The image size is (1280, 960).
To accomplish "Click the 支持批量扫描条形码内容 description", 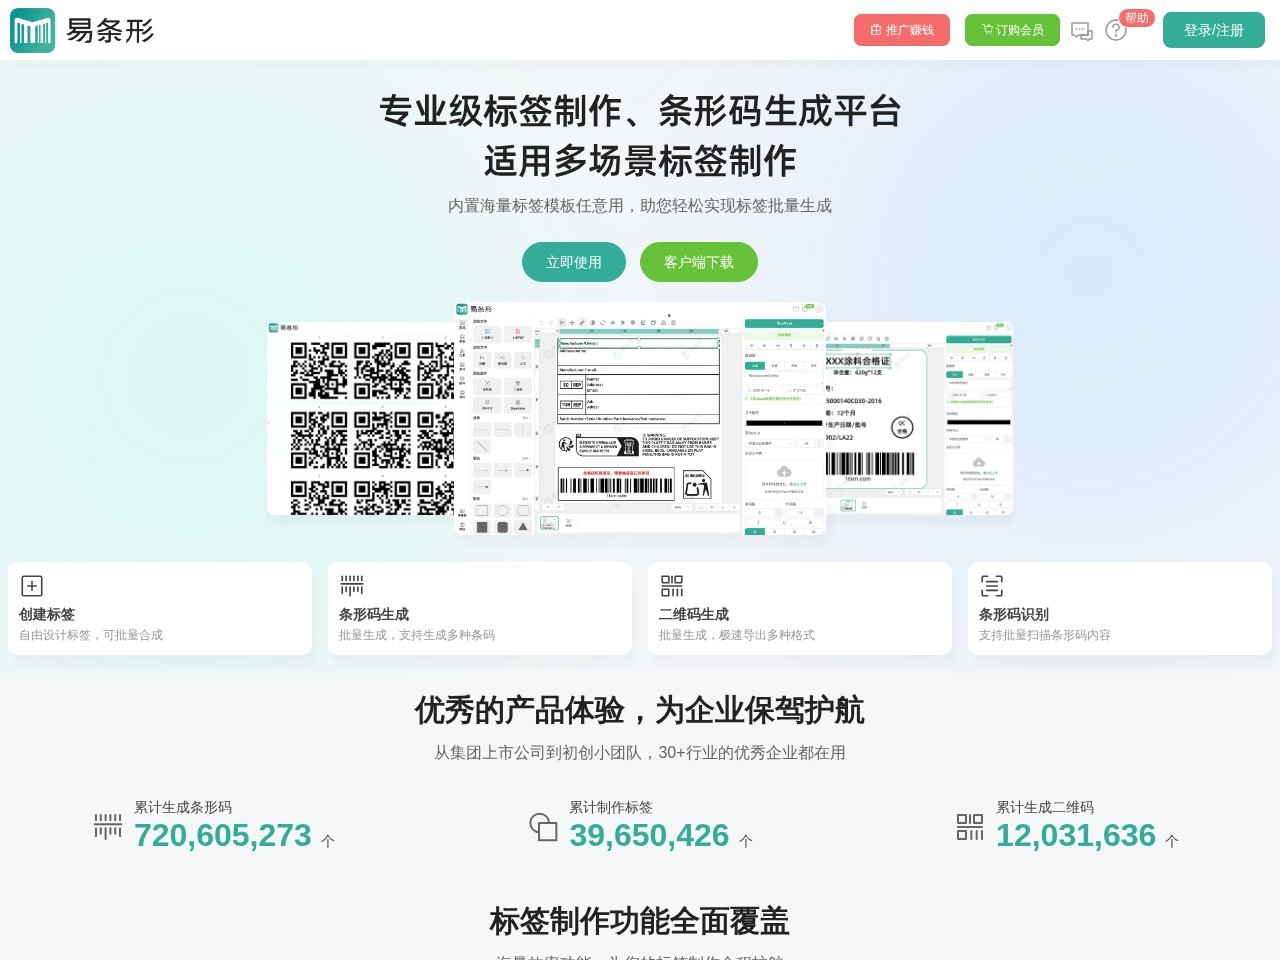I will (1045, 635).
